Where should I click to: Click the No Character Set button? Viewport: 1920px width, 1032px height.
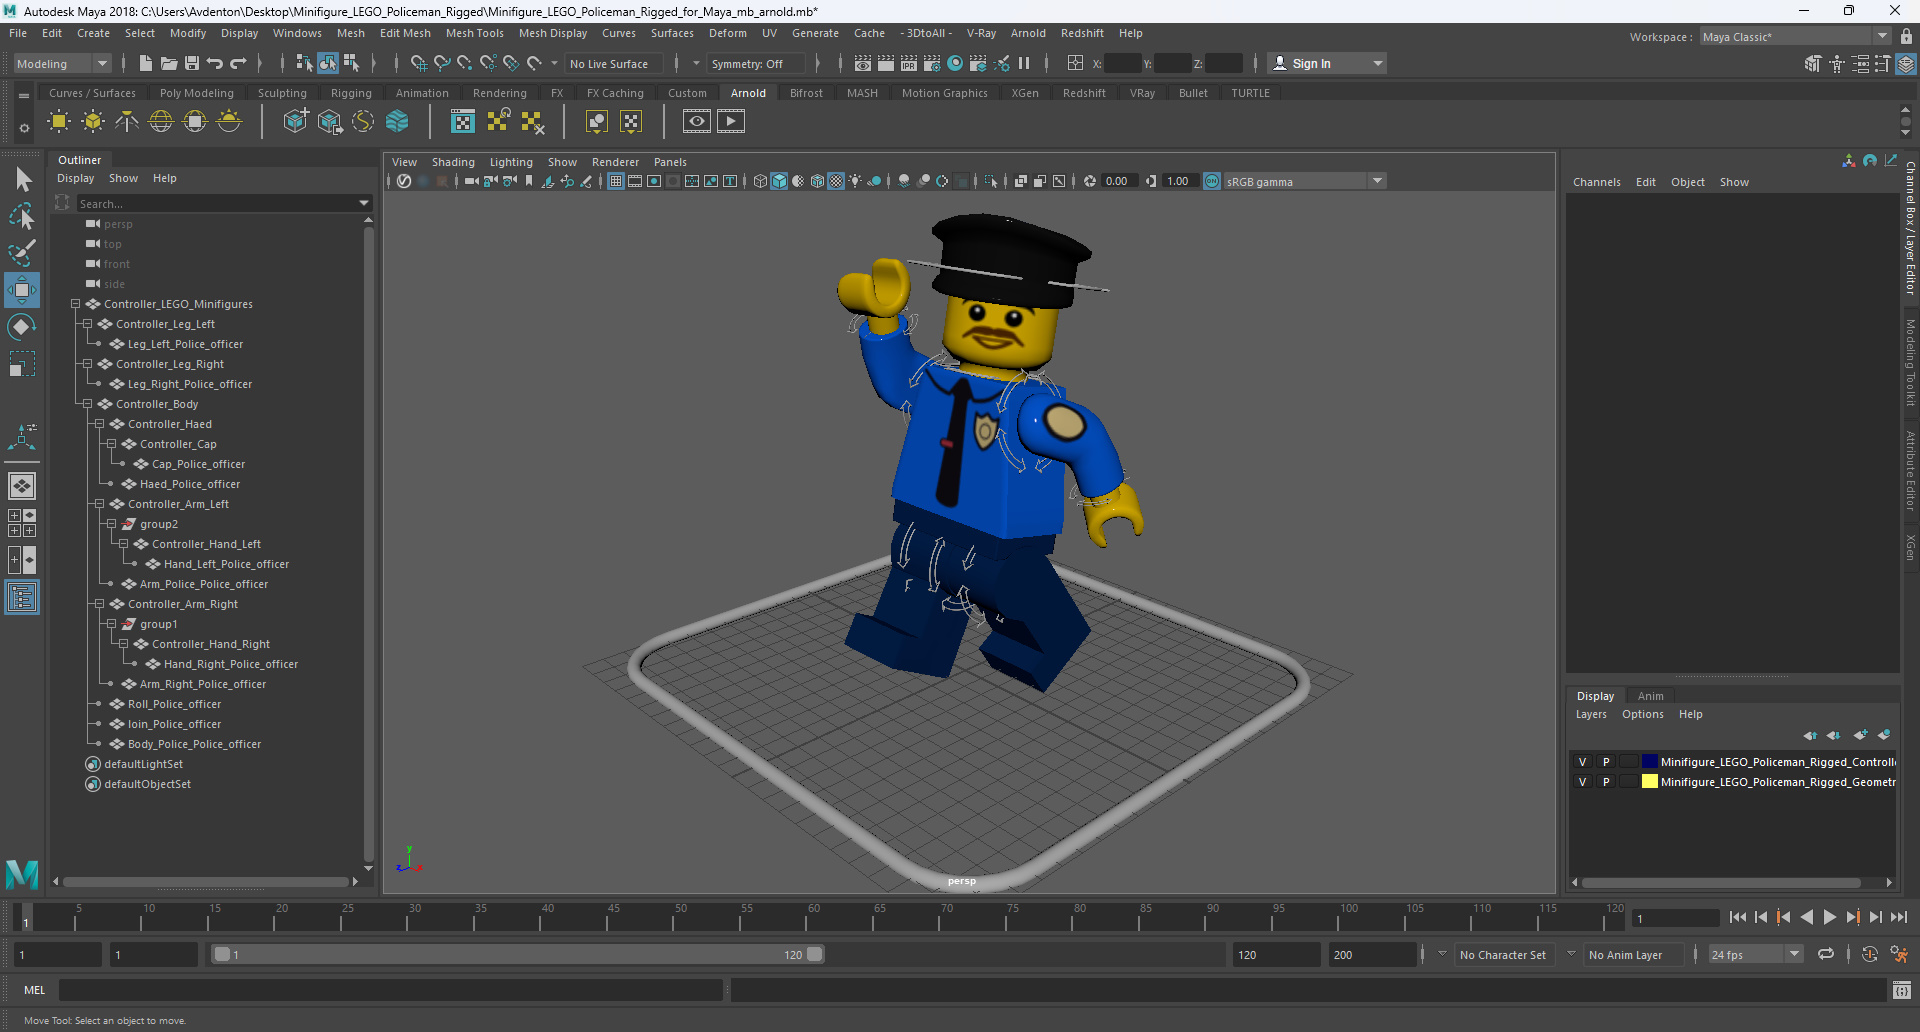pyautogui.click(x=1502, y=955)
